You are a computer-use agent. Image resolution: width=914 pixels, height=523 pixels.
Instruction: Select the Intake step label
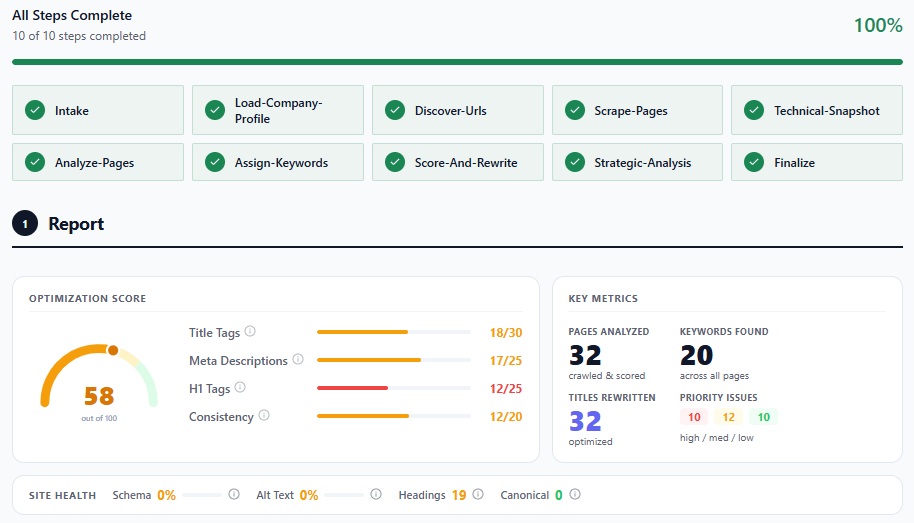click(72, 111)
